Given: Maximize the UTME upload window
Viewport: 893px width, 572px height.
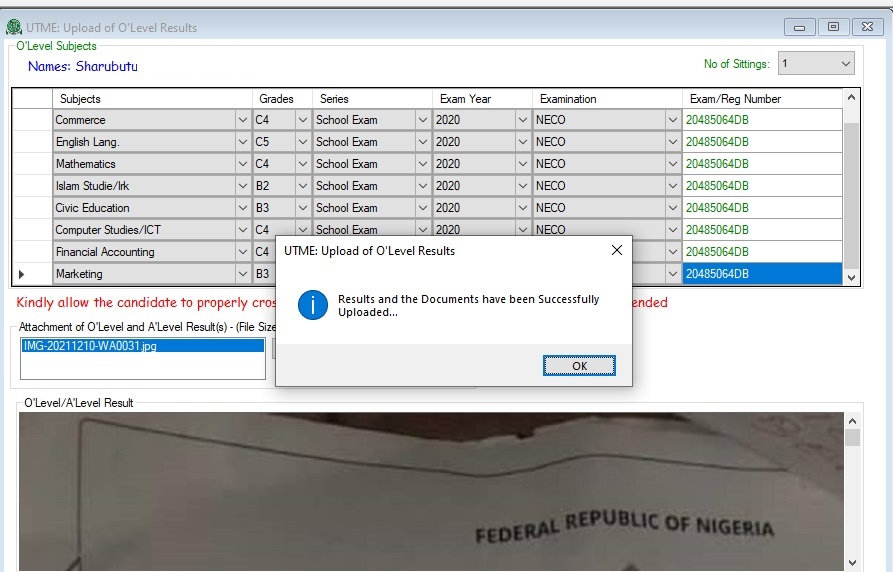Looking at the screenshot, I should point(833,27).
